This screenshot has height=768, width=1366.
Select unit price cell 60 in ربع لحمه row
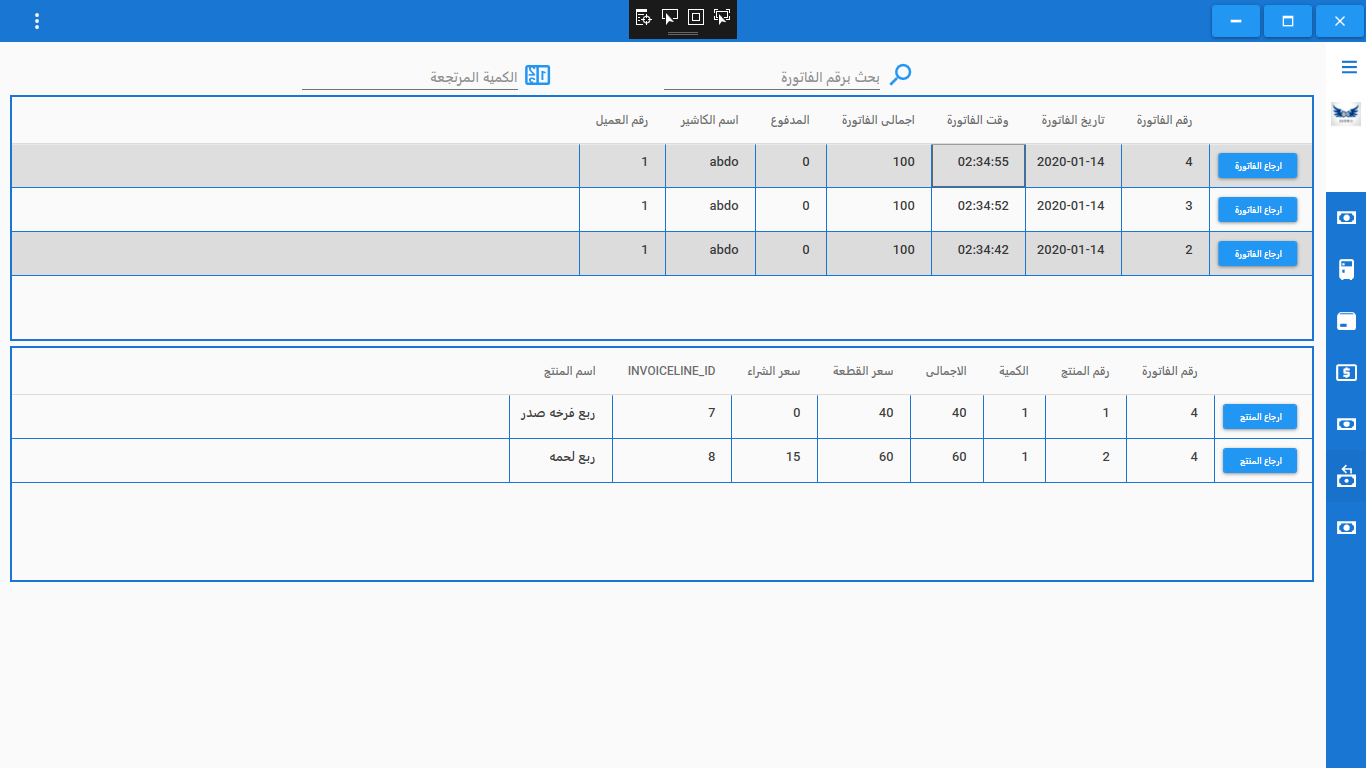[864, 460]
